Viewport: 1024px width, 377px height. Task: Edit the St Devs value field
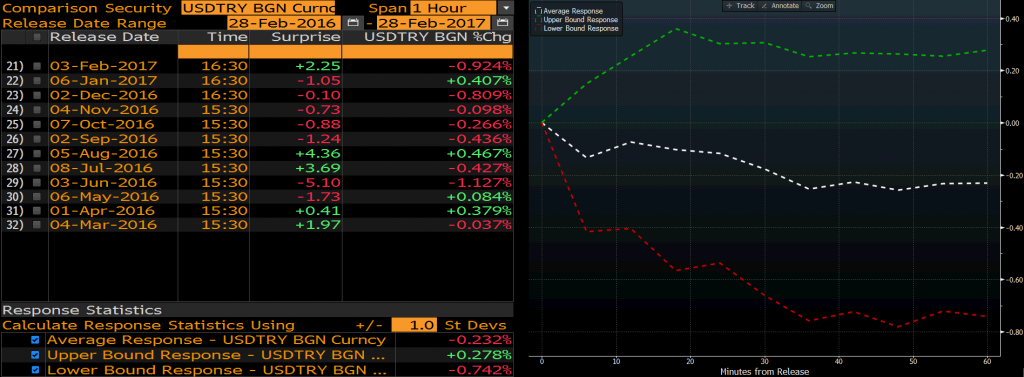point(414,325)
